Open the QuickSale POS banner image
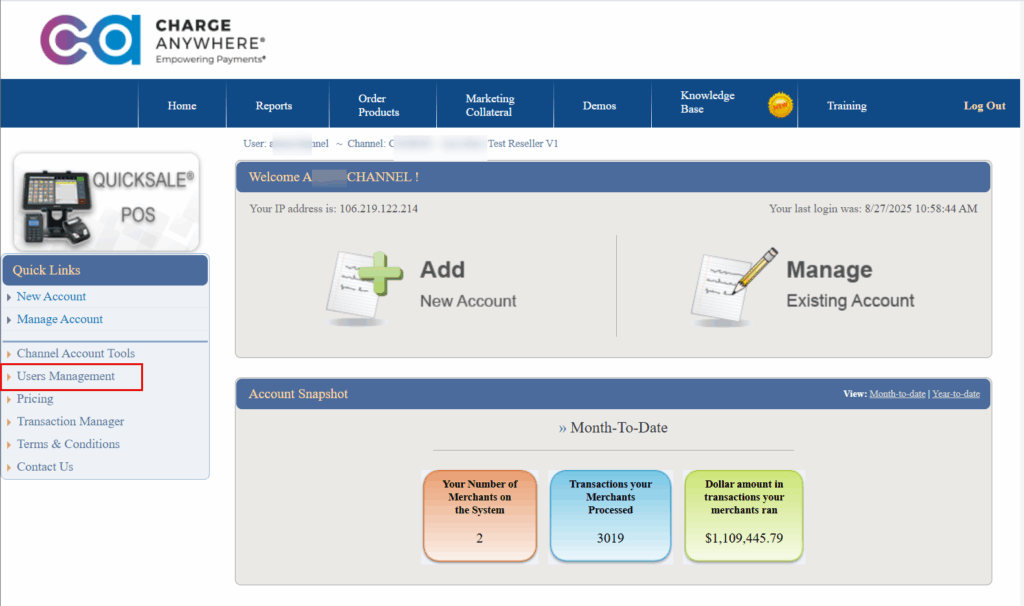Image resolution: width=1024 pixels, height=606 pixels. click(106, 201)
